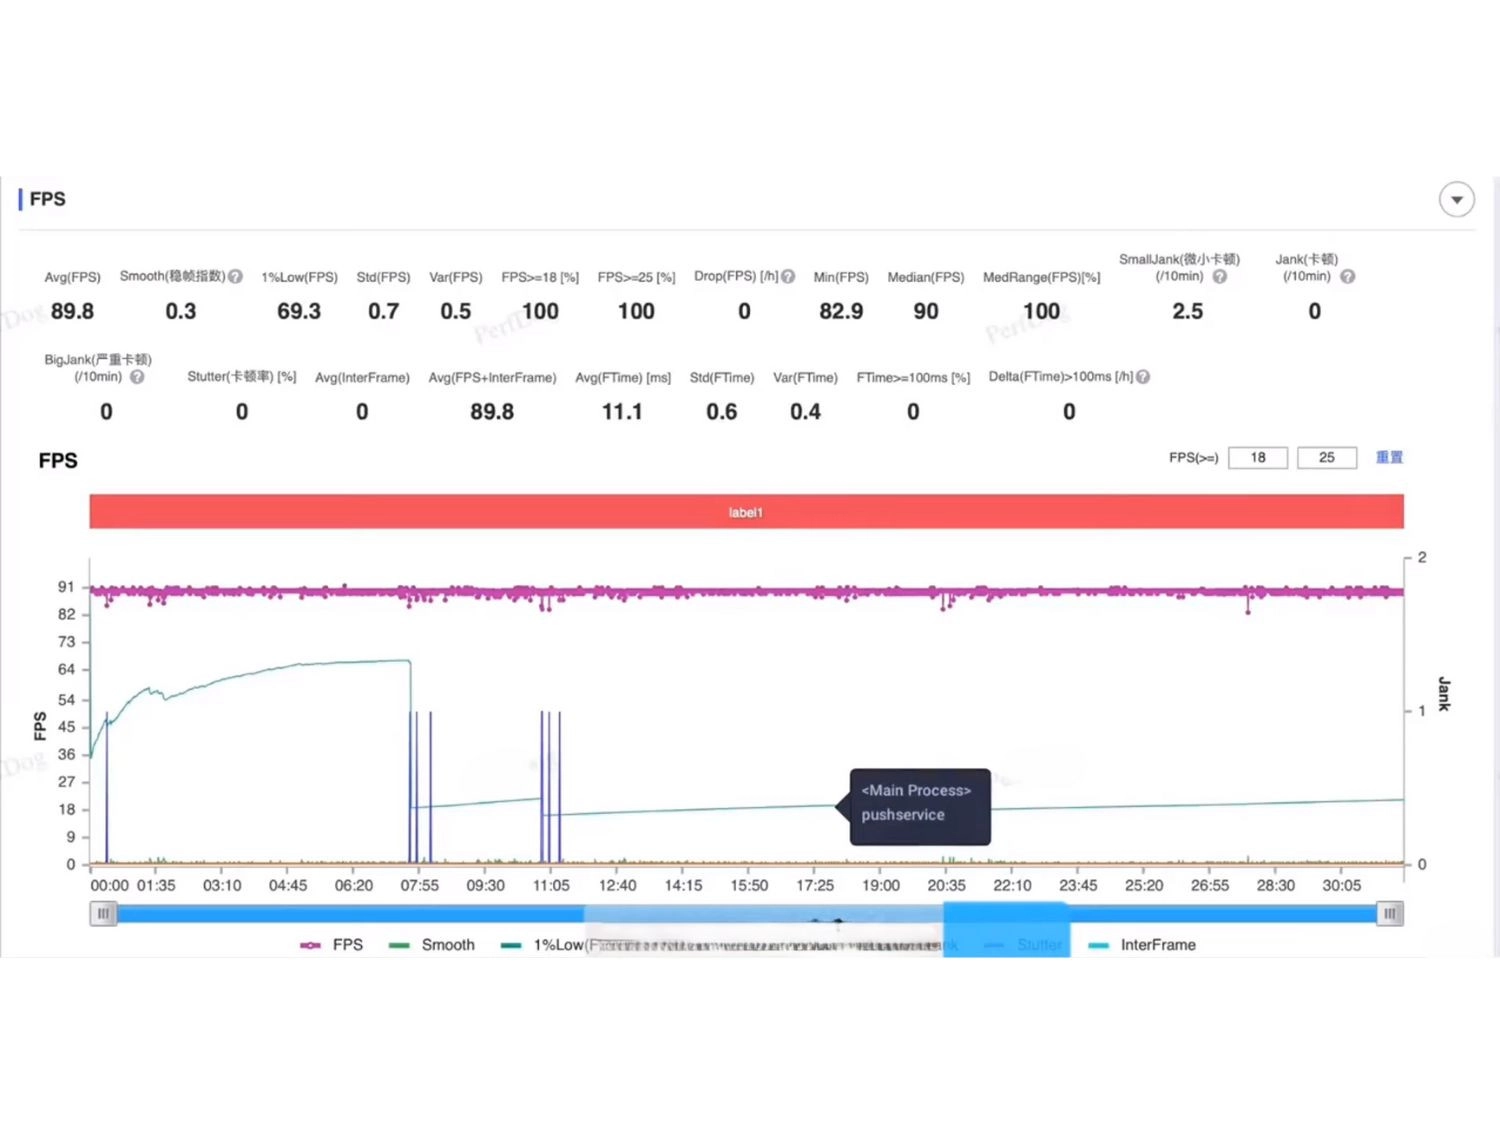The image size is (1500, 1126).
Task: Click the Avg(InterFrame) label
Action: (x=362, y=377)
